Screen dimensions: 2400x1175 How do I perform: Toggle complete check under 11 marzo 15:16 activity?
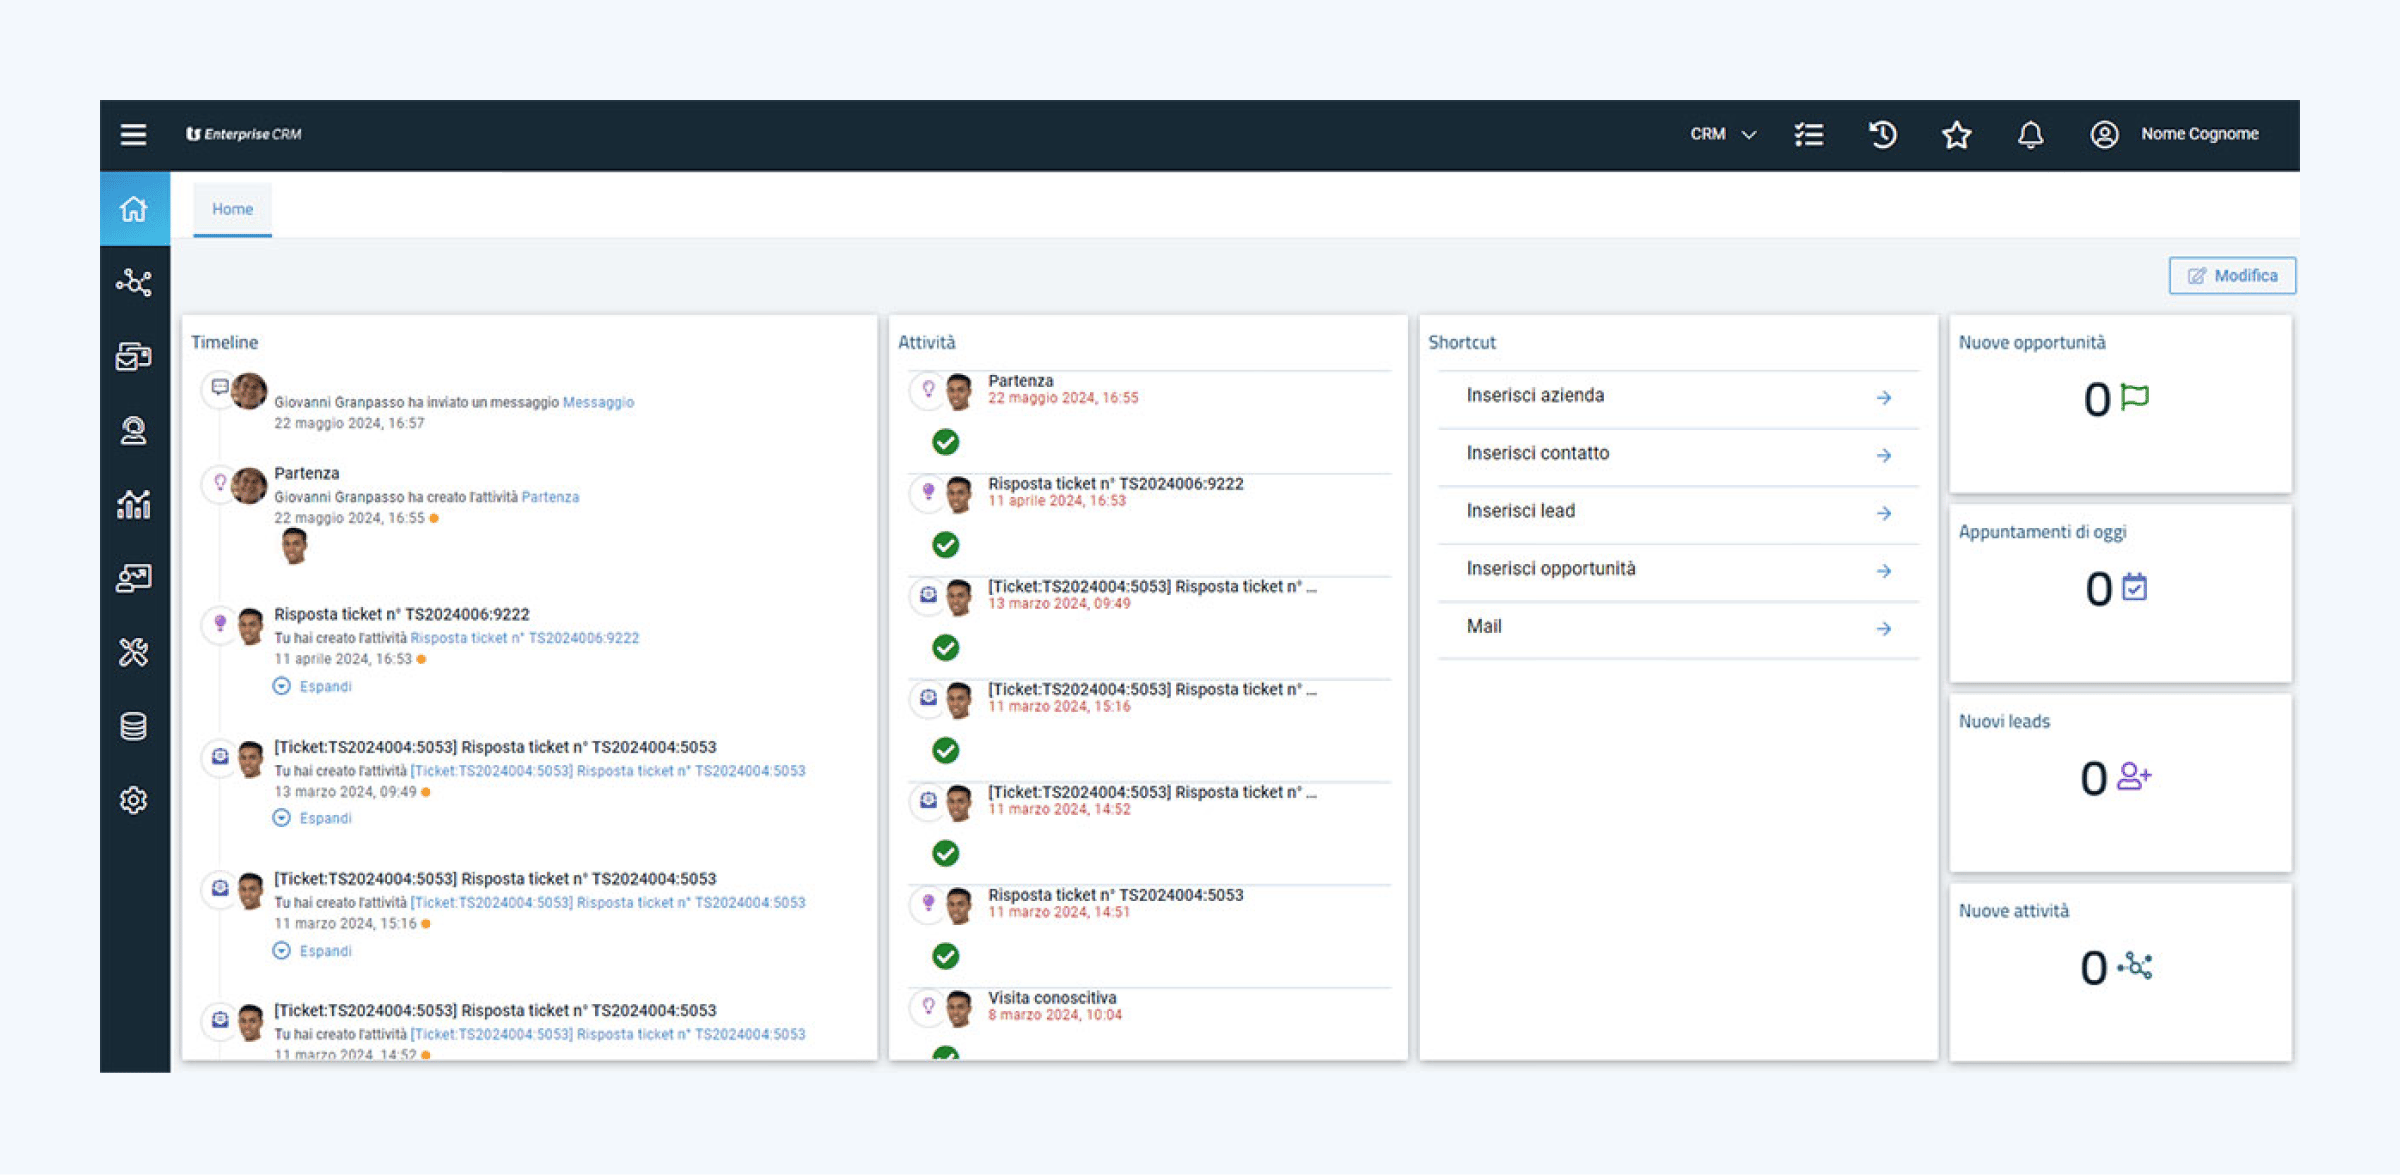point(945,750)
